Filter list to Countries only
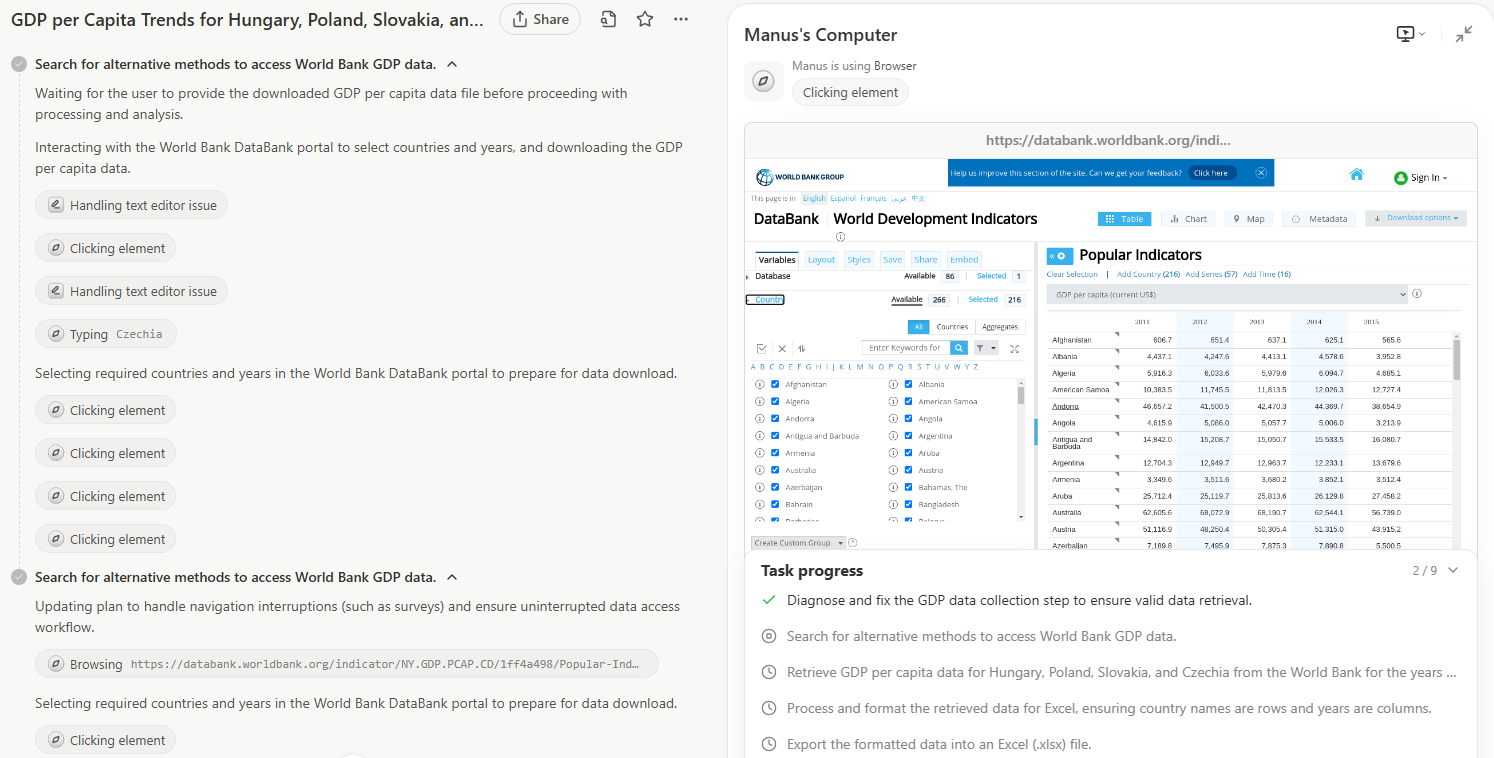 click(x=952, y=327)
